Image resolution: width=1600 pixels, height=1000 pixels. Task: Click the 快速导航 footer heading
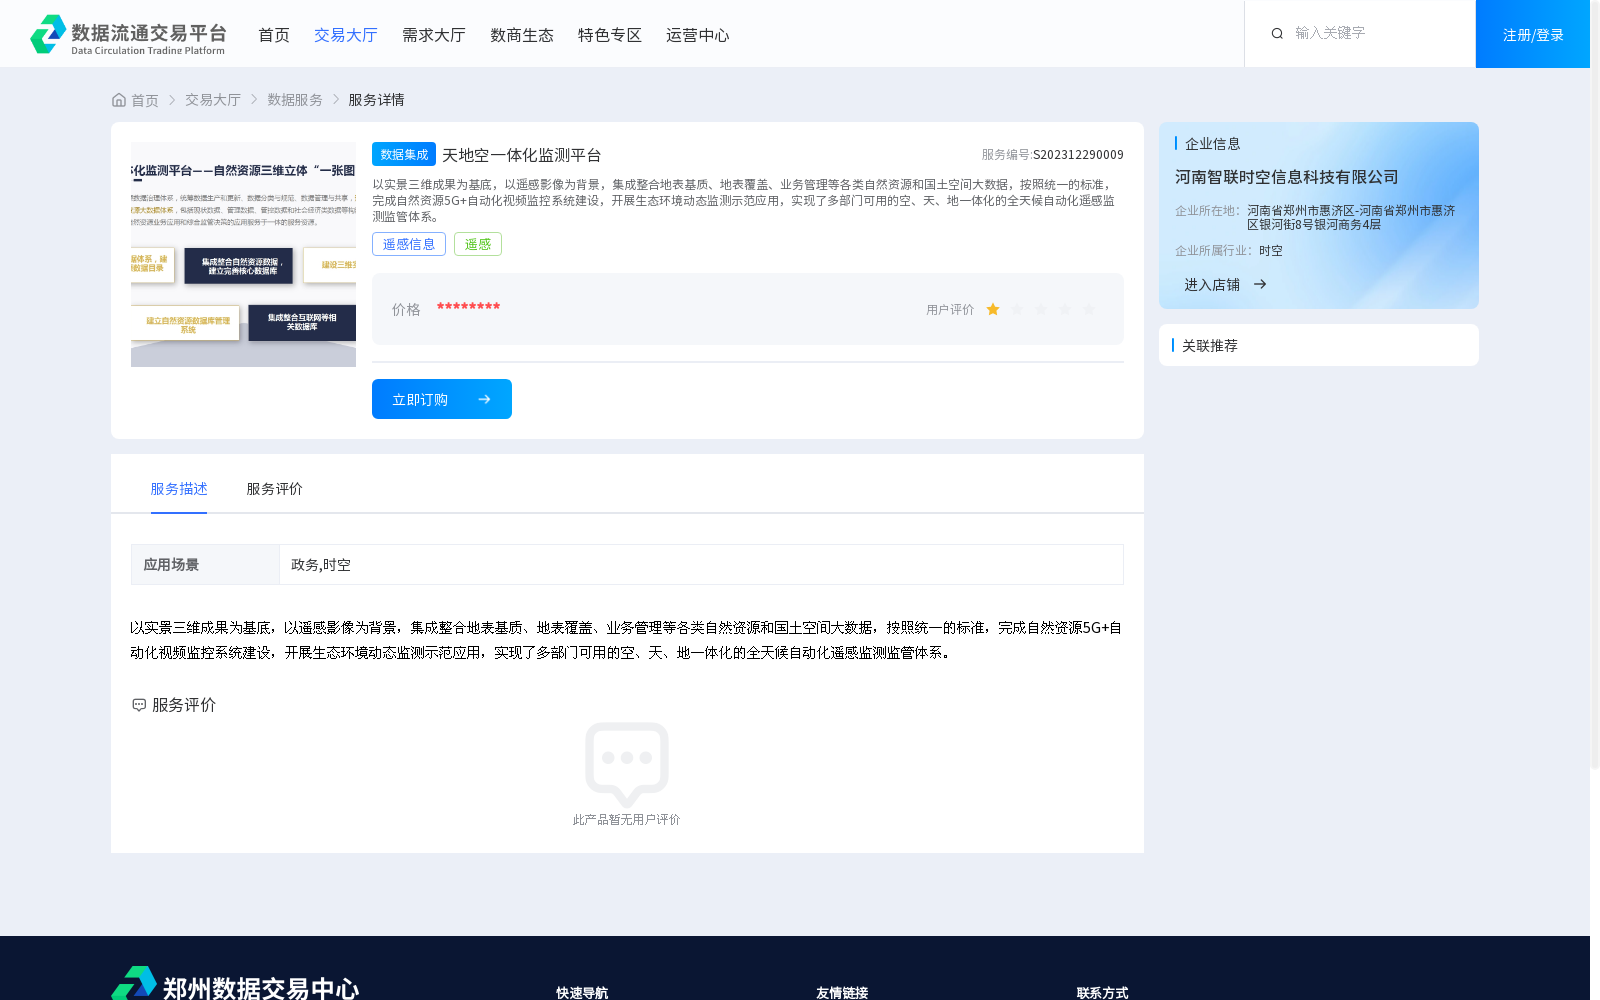582,992
